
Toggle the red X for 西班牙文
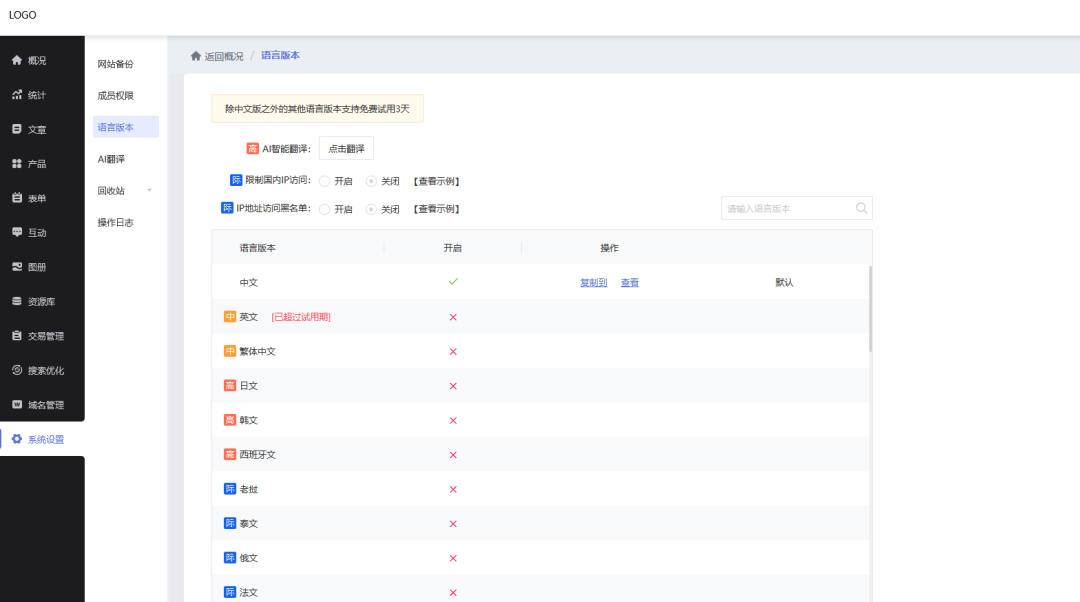coord(453,455)
